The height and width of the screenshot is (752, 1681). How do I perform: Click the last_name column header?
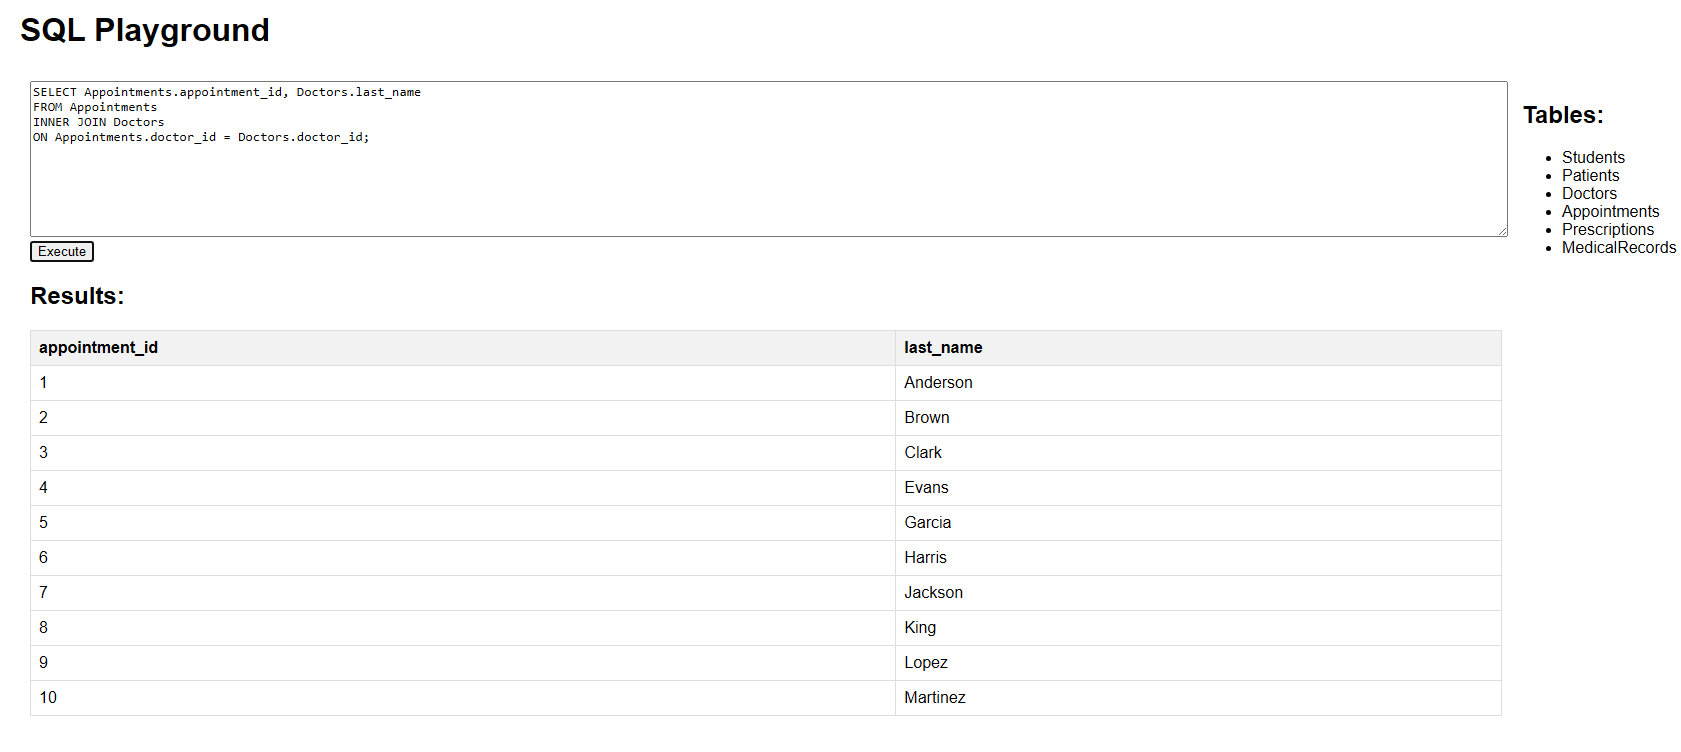pos(943,348)
